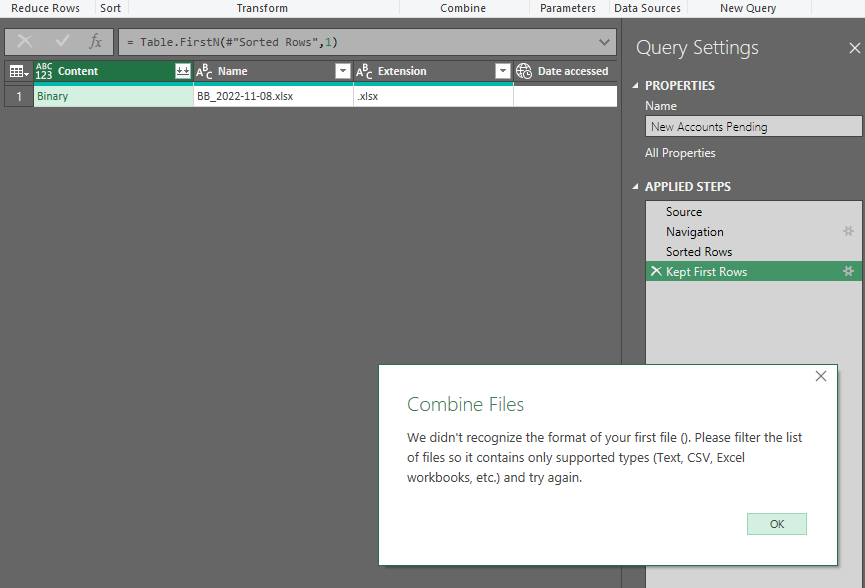Click OK in the Combine Files dialog
This screenshot has height=588, width=865.
[777, 524]
